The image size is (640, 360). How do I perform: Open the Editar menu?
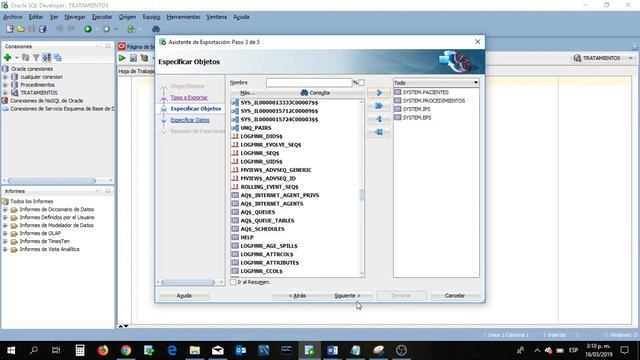(36, 17)
